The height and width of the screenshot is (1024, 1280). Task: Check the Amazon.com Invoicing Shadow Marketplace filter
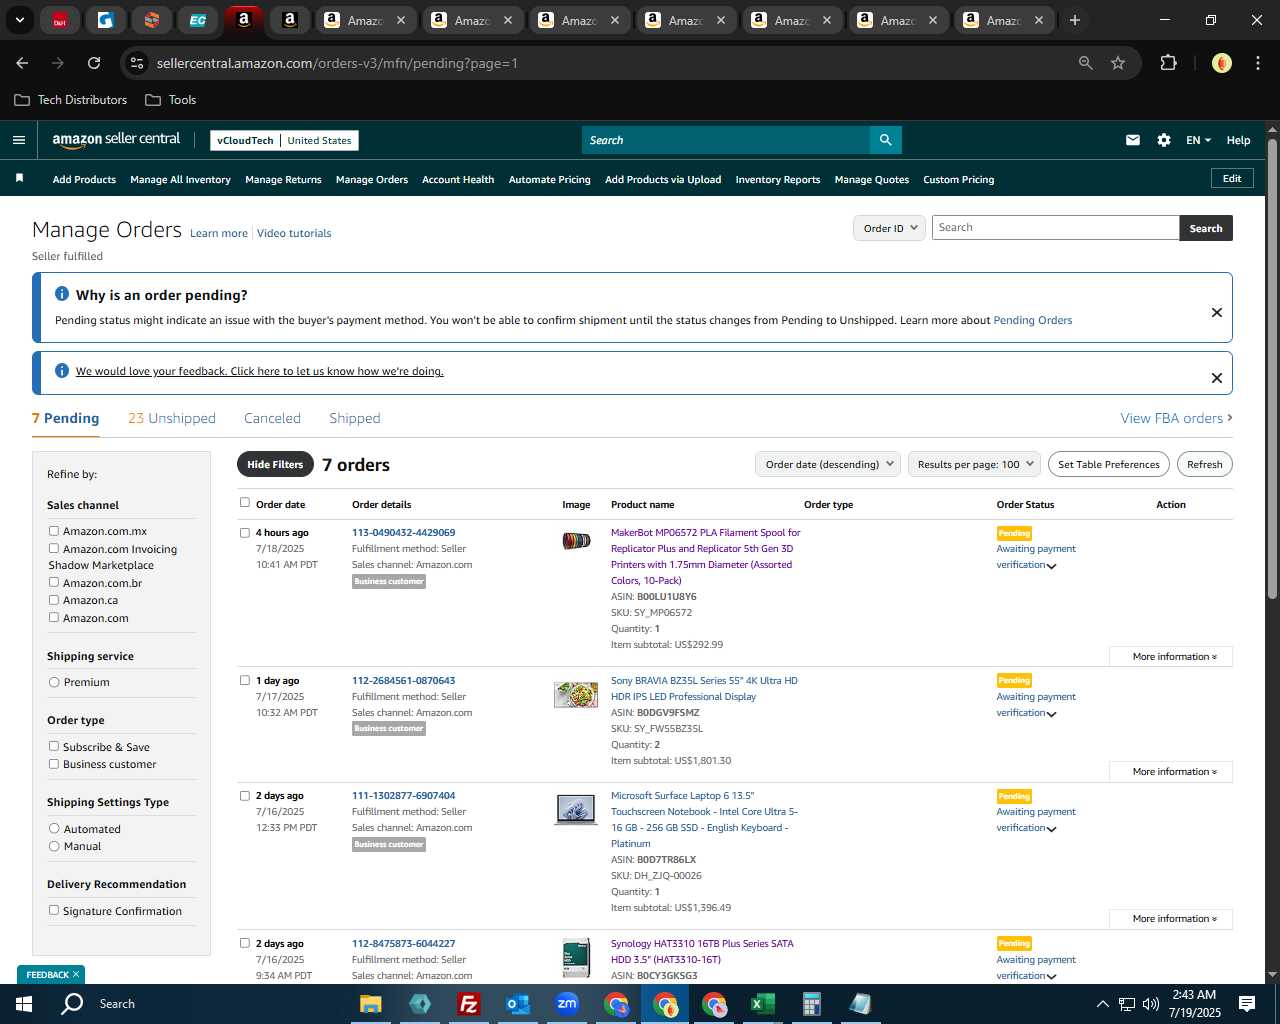click(54, 548)
